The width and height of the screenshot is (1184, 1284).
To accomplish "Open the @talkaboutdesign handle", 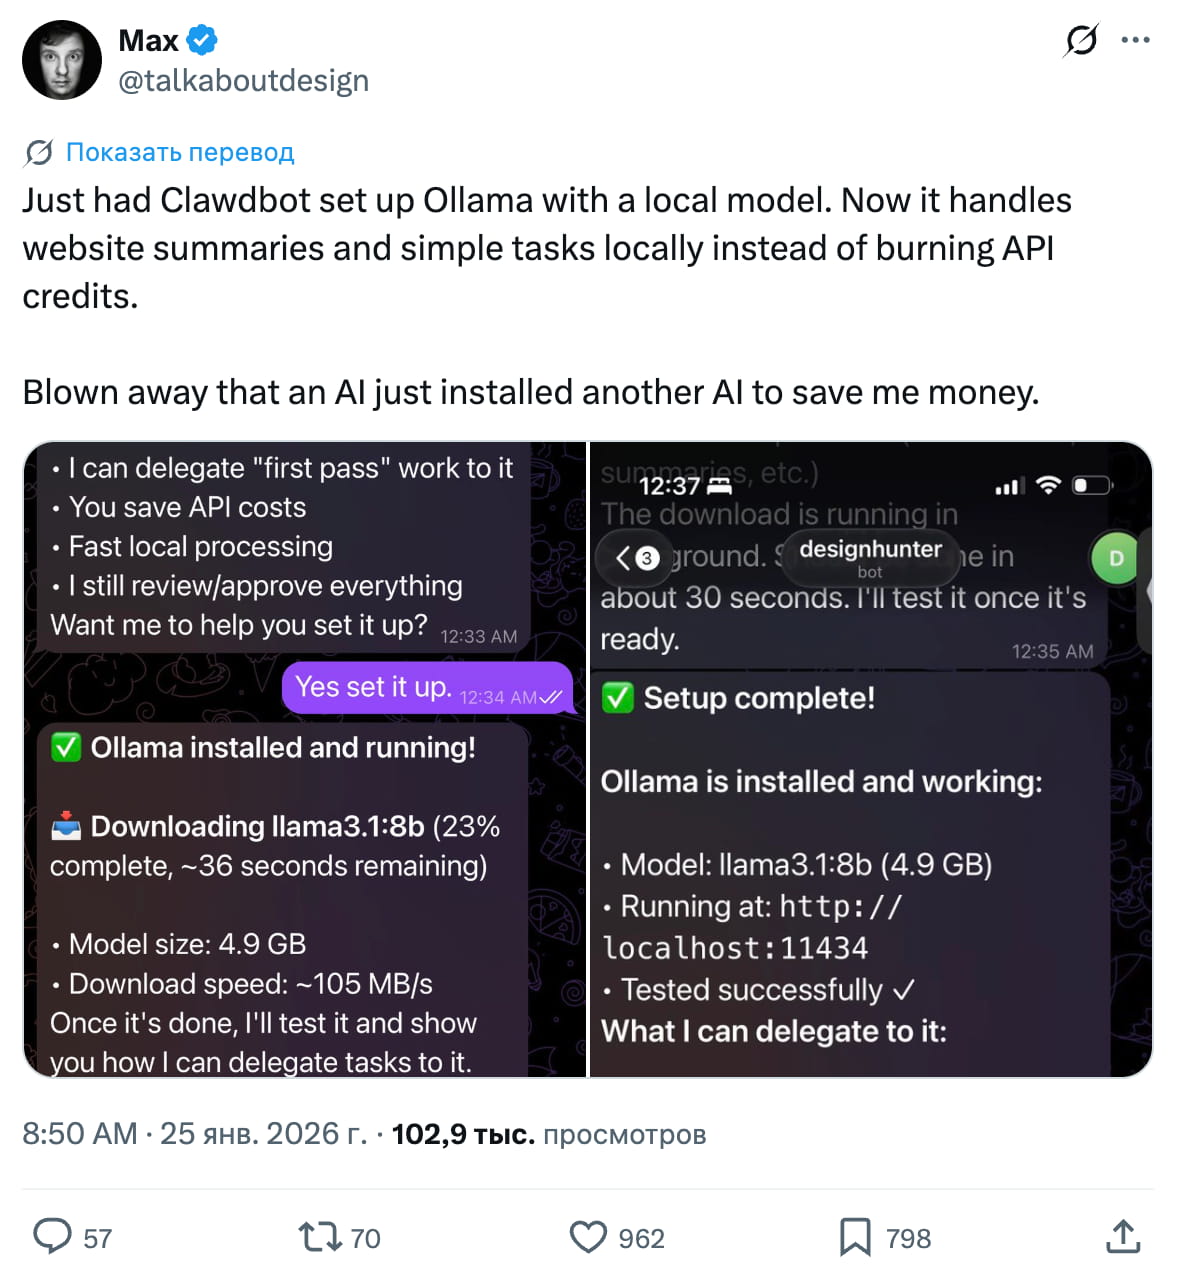I will (244, 81).
